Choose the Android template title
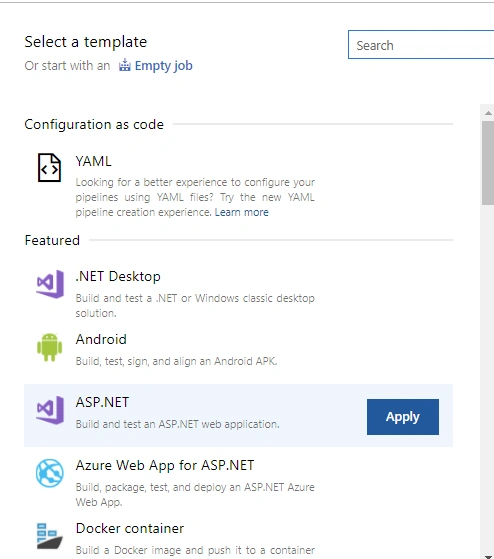Image resolution: width=494 pixels, height=559 pixels. click(101, 339)
